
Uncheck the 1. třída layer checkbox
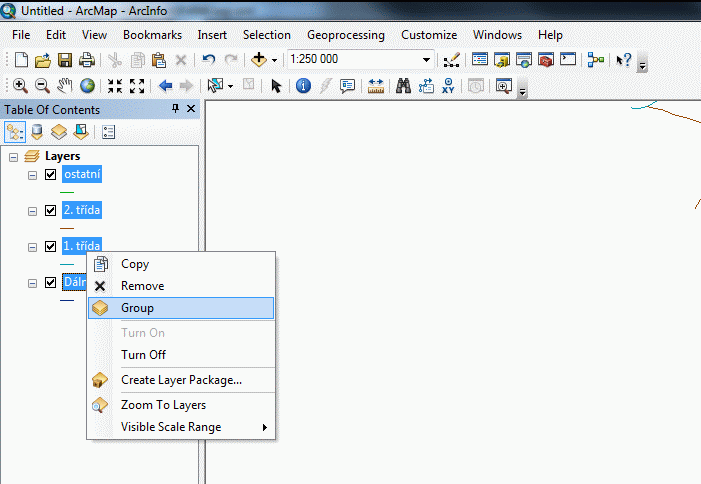tap(51, 246)
